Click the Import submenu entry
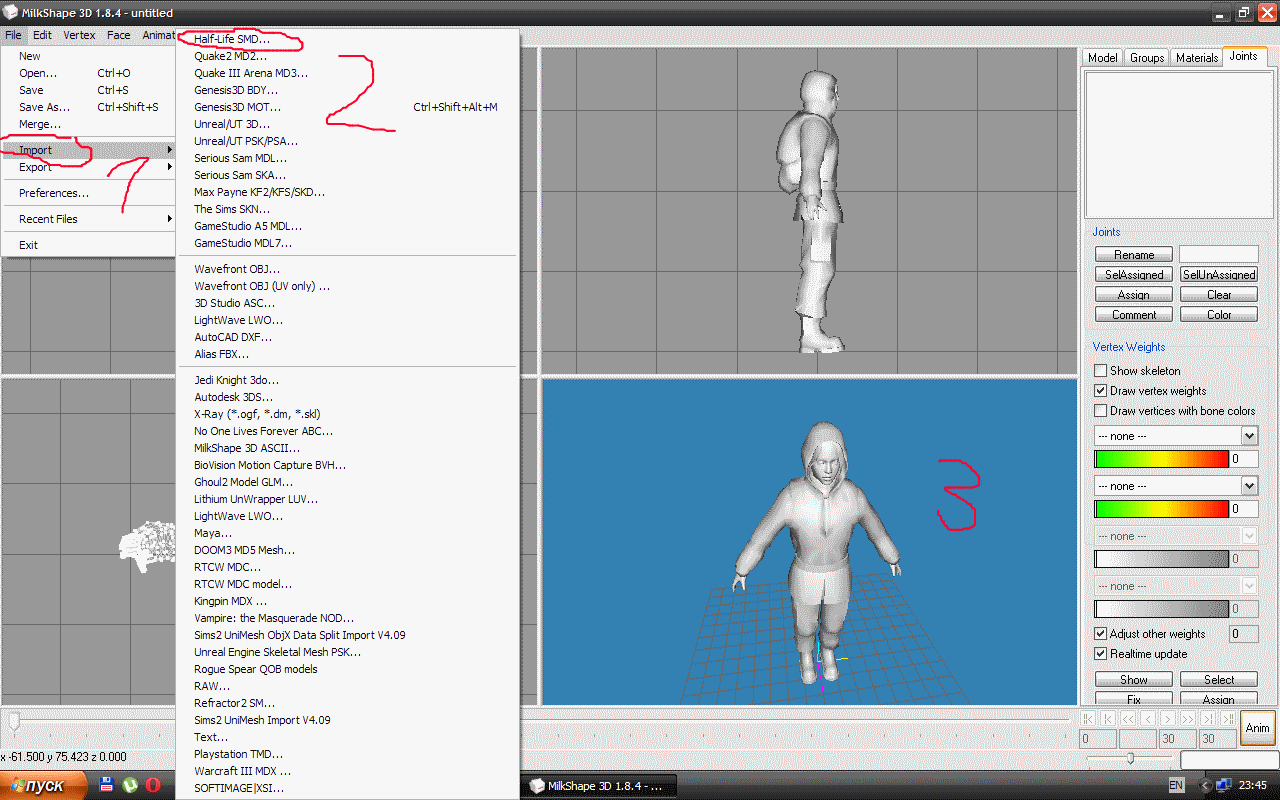 [x=89, y=150]
